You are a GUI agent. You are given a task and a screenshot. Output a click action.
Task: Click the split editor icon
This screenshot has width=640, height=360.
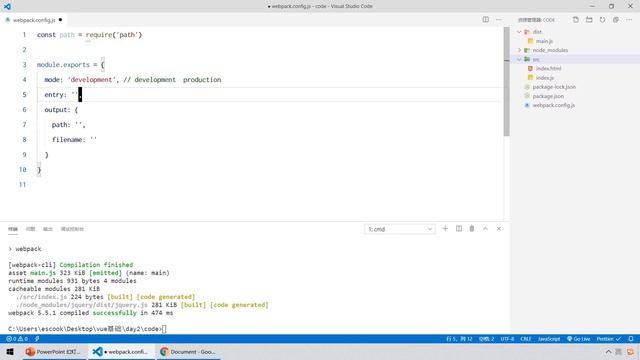click(485, 20)
